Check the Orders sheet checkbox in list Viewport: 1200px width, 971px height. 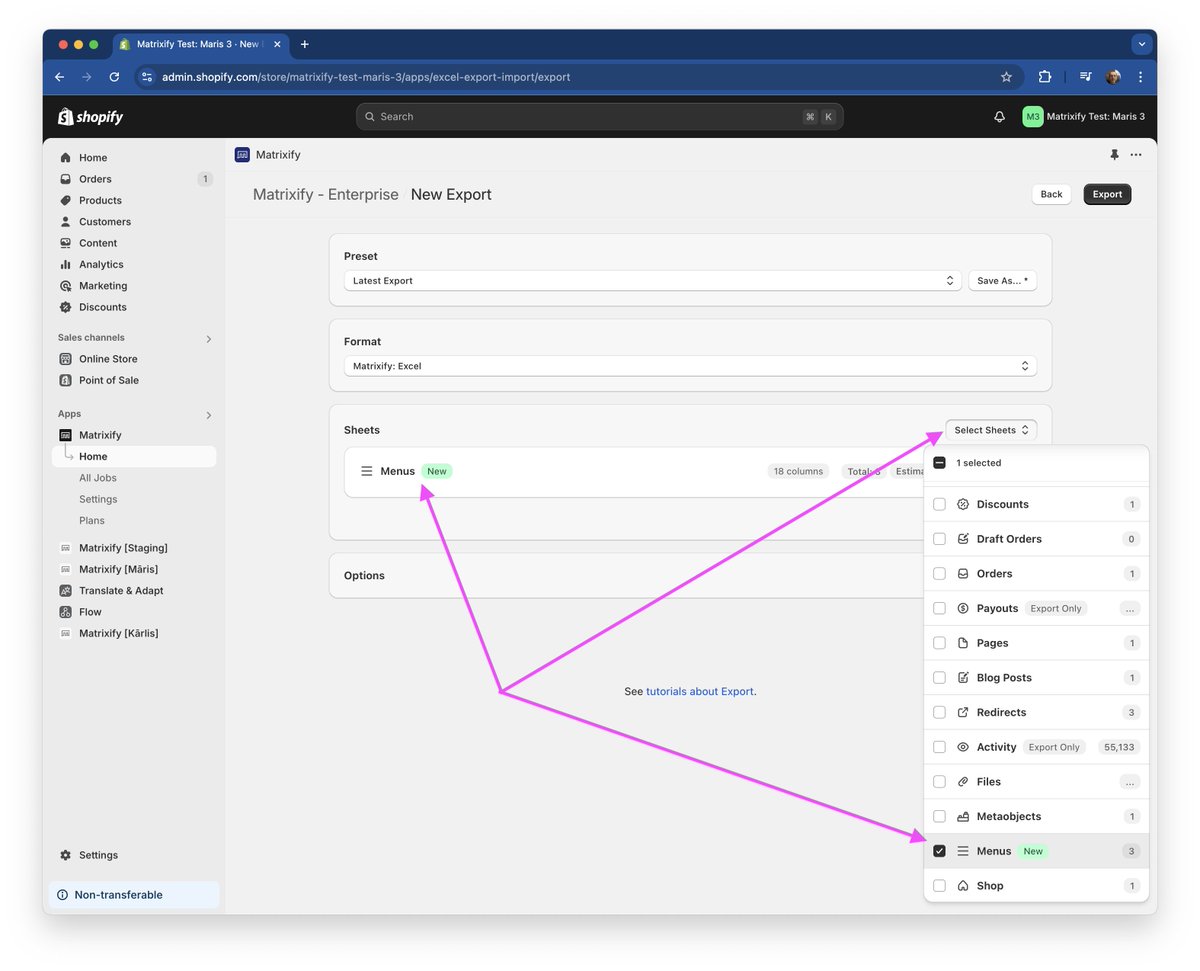[x=939, y=574]
